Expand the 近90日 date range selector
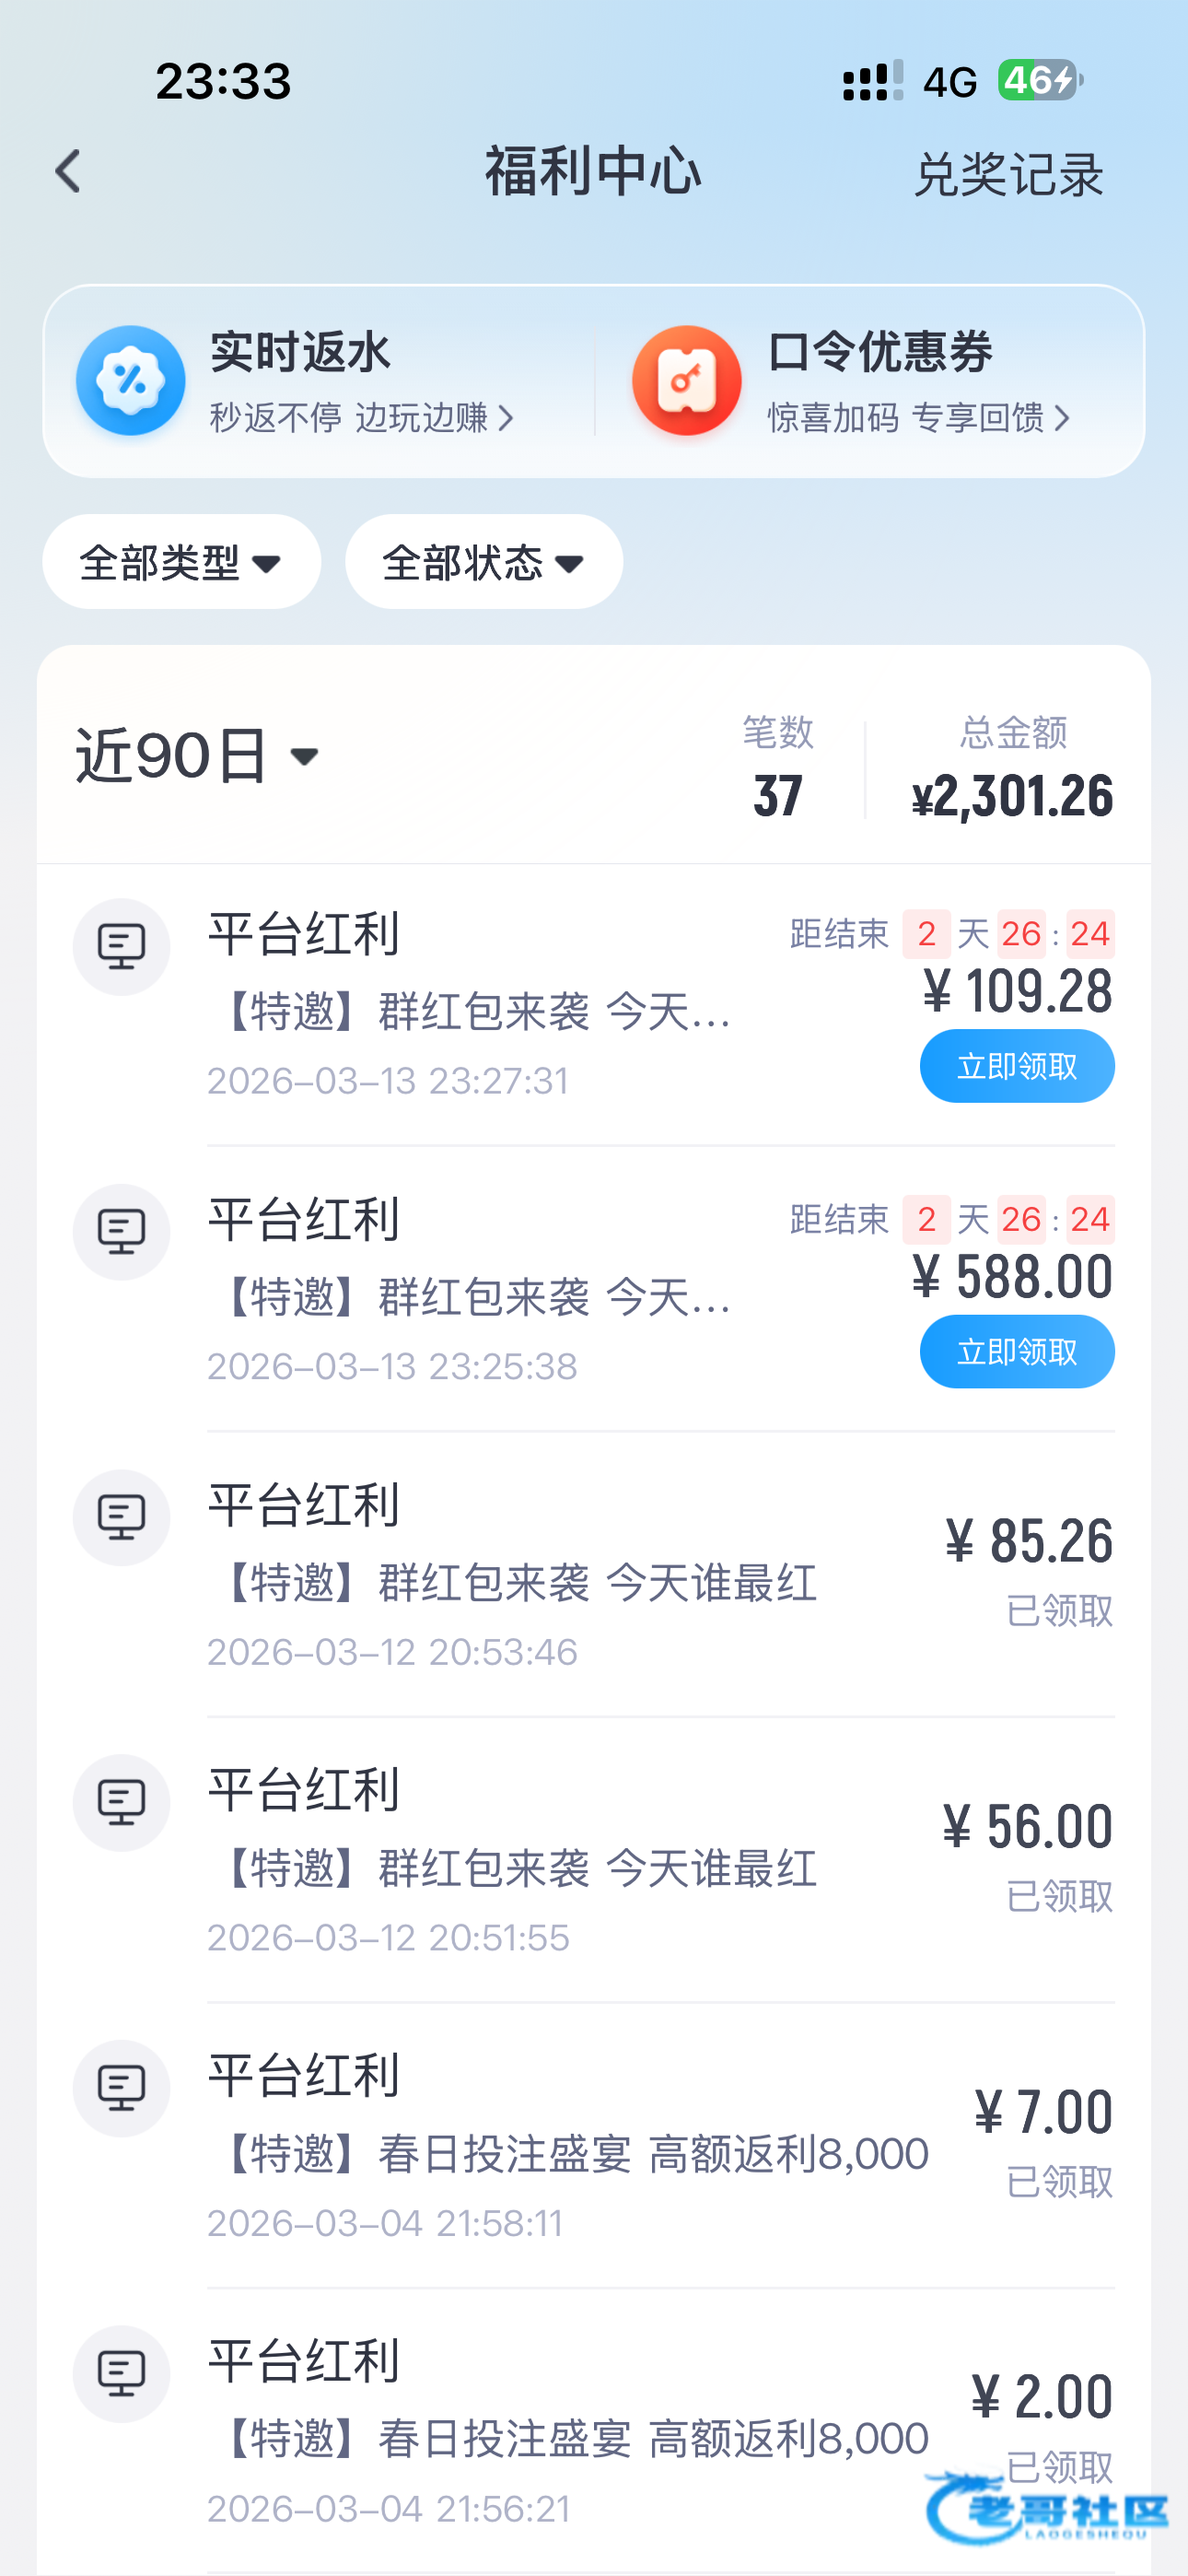The image size is (1188, 2576). (198, 756)
